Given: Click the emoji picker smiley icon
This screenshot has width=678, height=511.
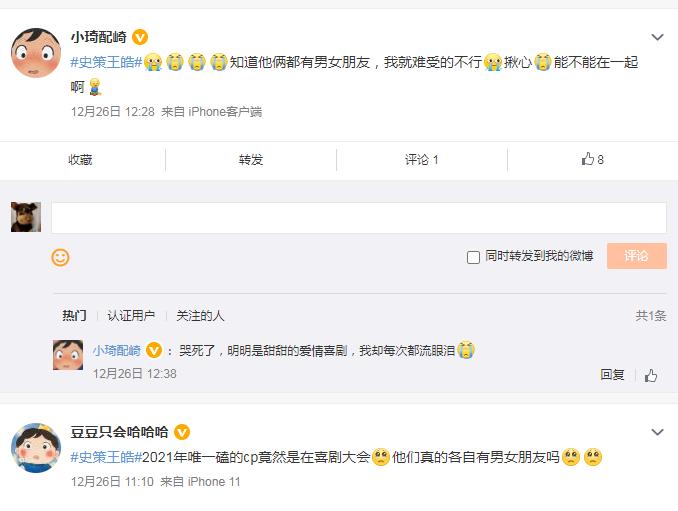Looking at the screenshot, I should (x=60, y=258).
